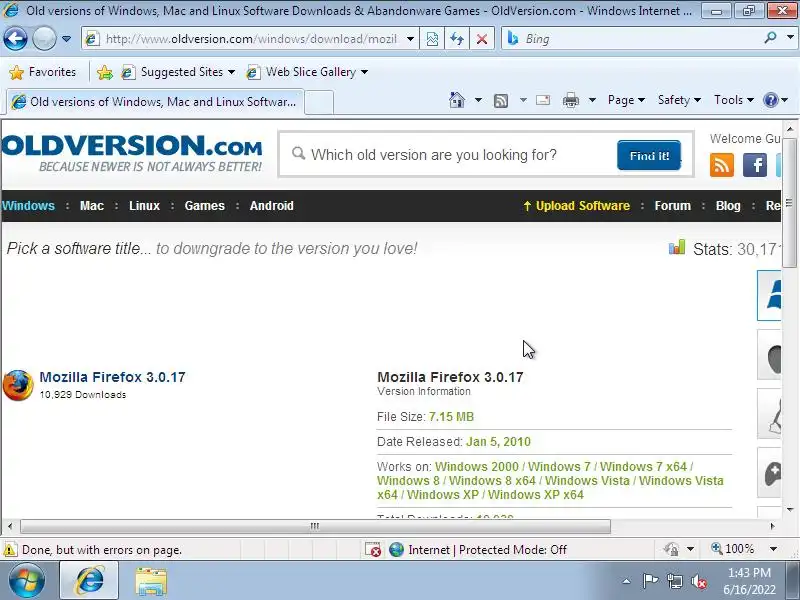
Task: Click Internet Protected Mode Off zone
Action: (x=478, y=549)
